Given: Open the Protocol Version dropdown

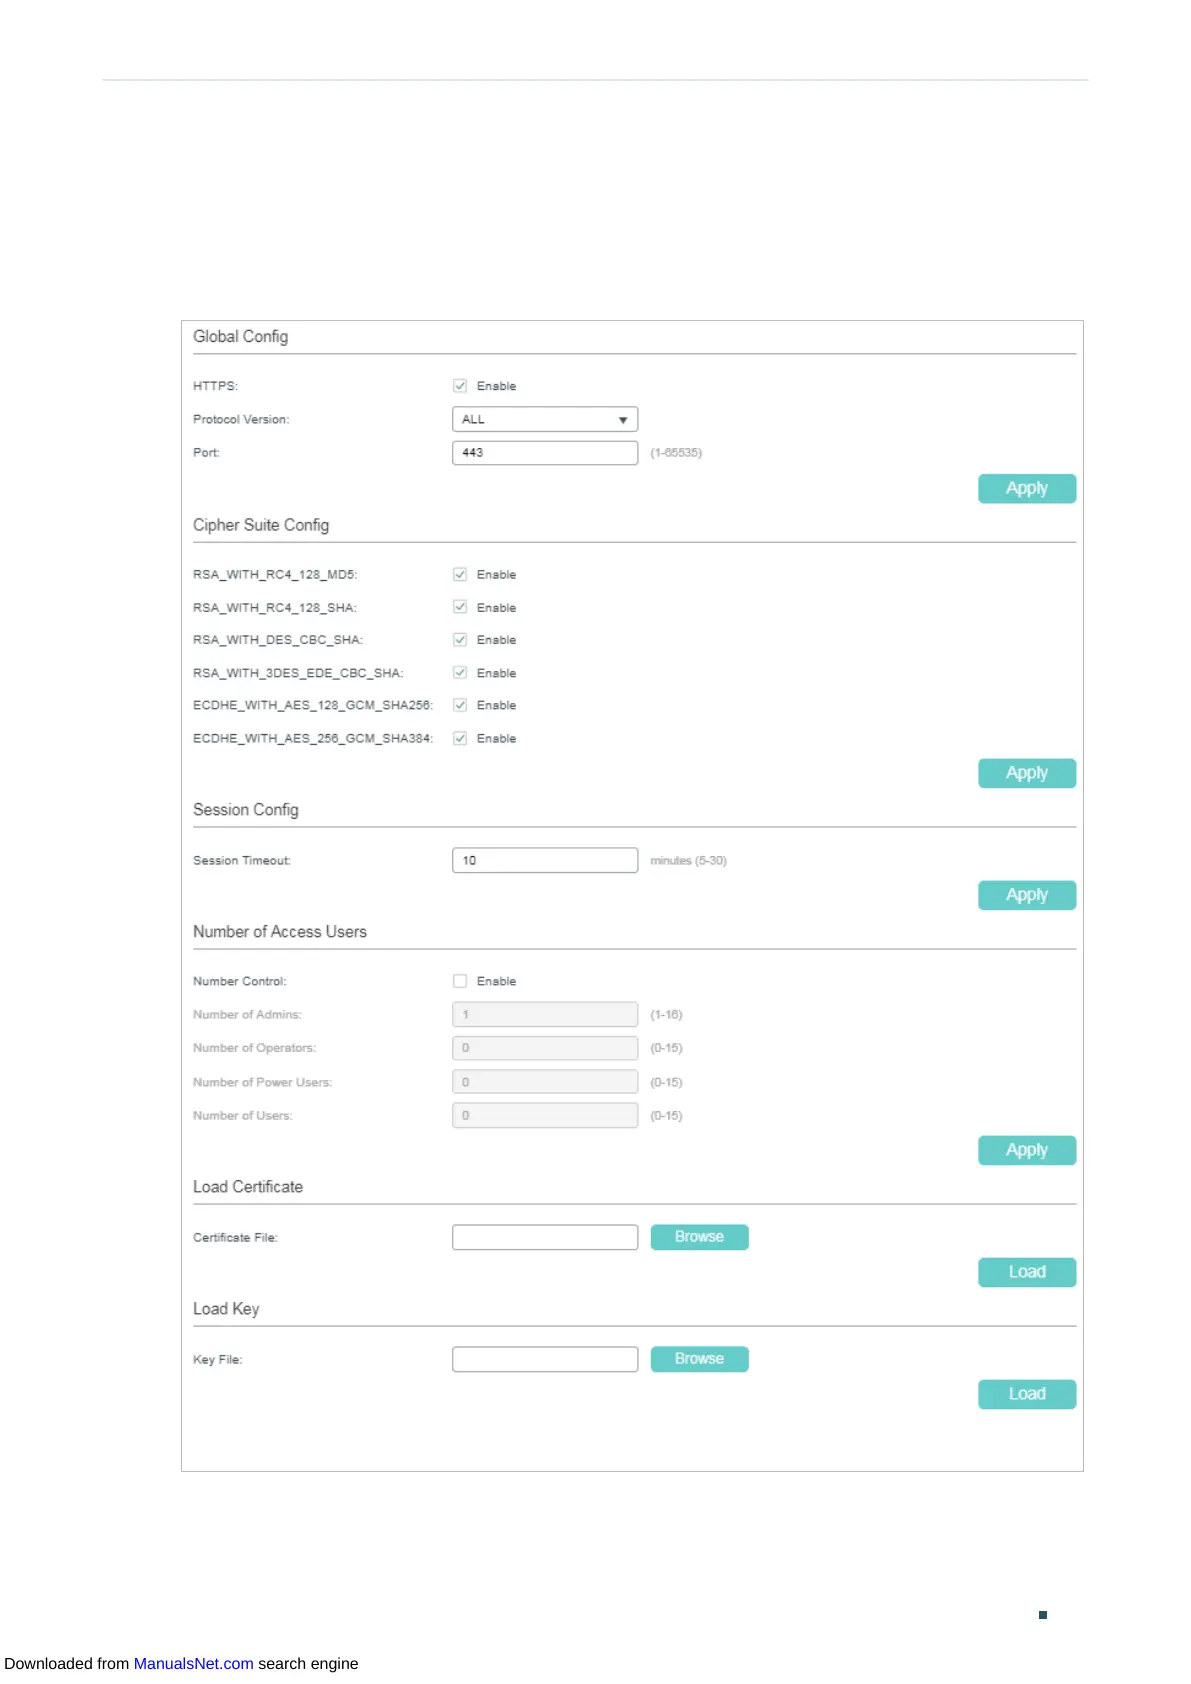Looking at the screenshot, I should (544, 419).
